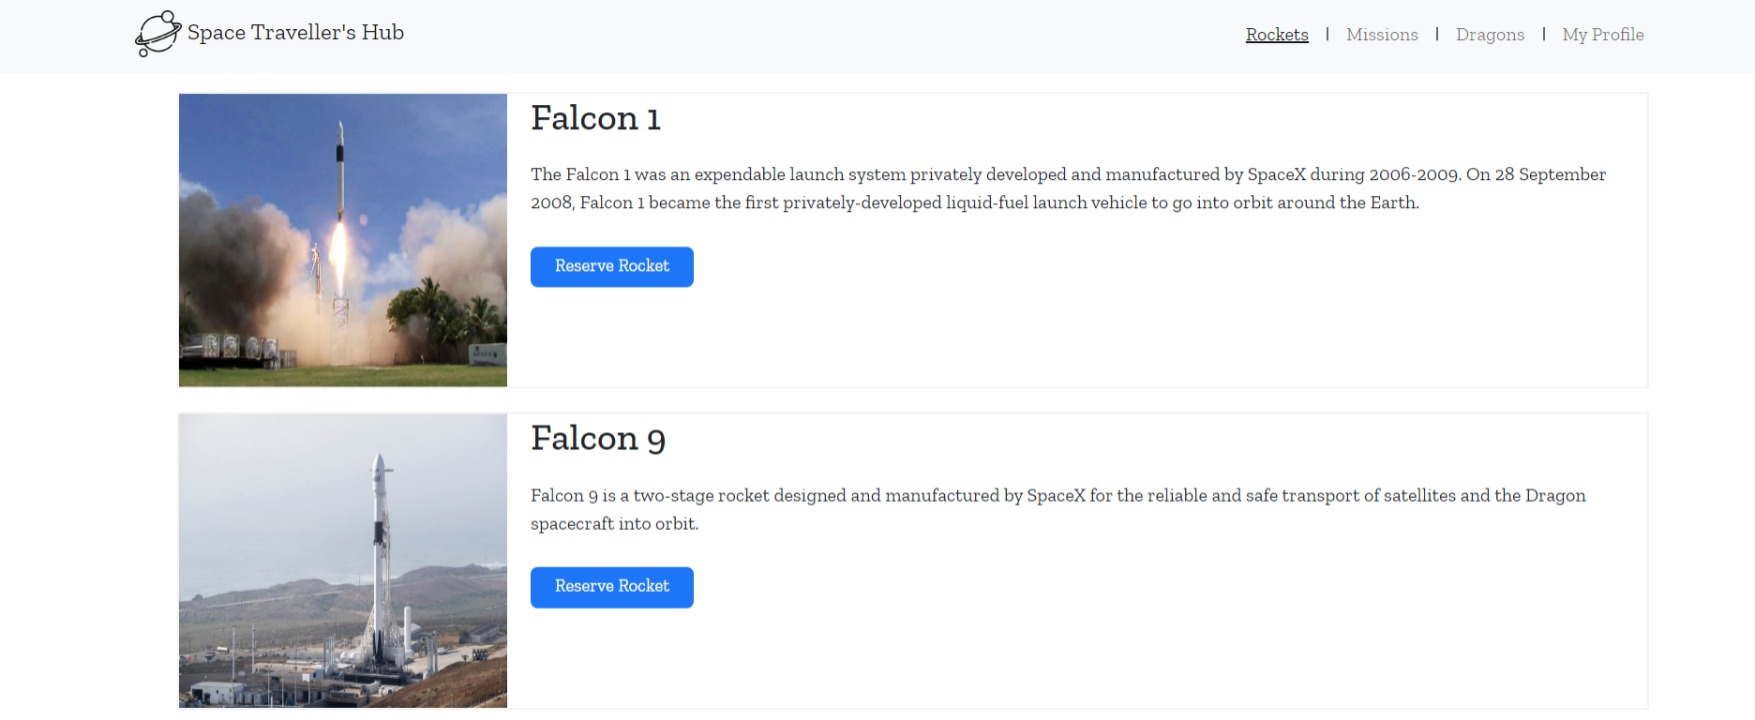The image size is (1755, 720).
Task: Click the Falcon 1 heading
Action: pyautogui.click(x=596, y=118)
